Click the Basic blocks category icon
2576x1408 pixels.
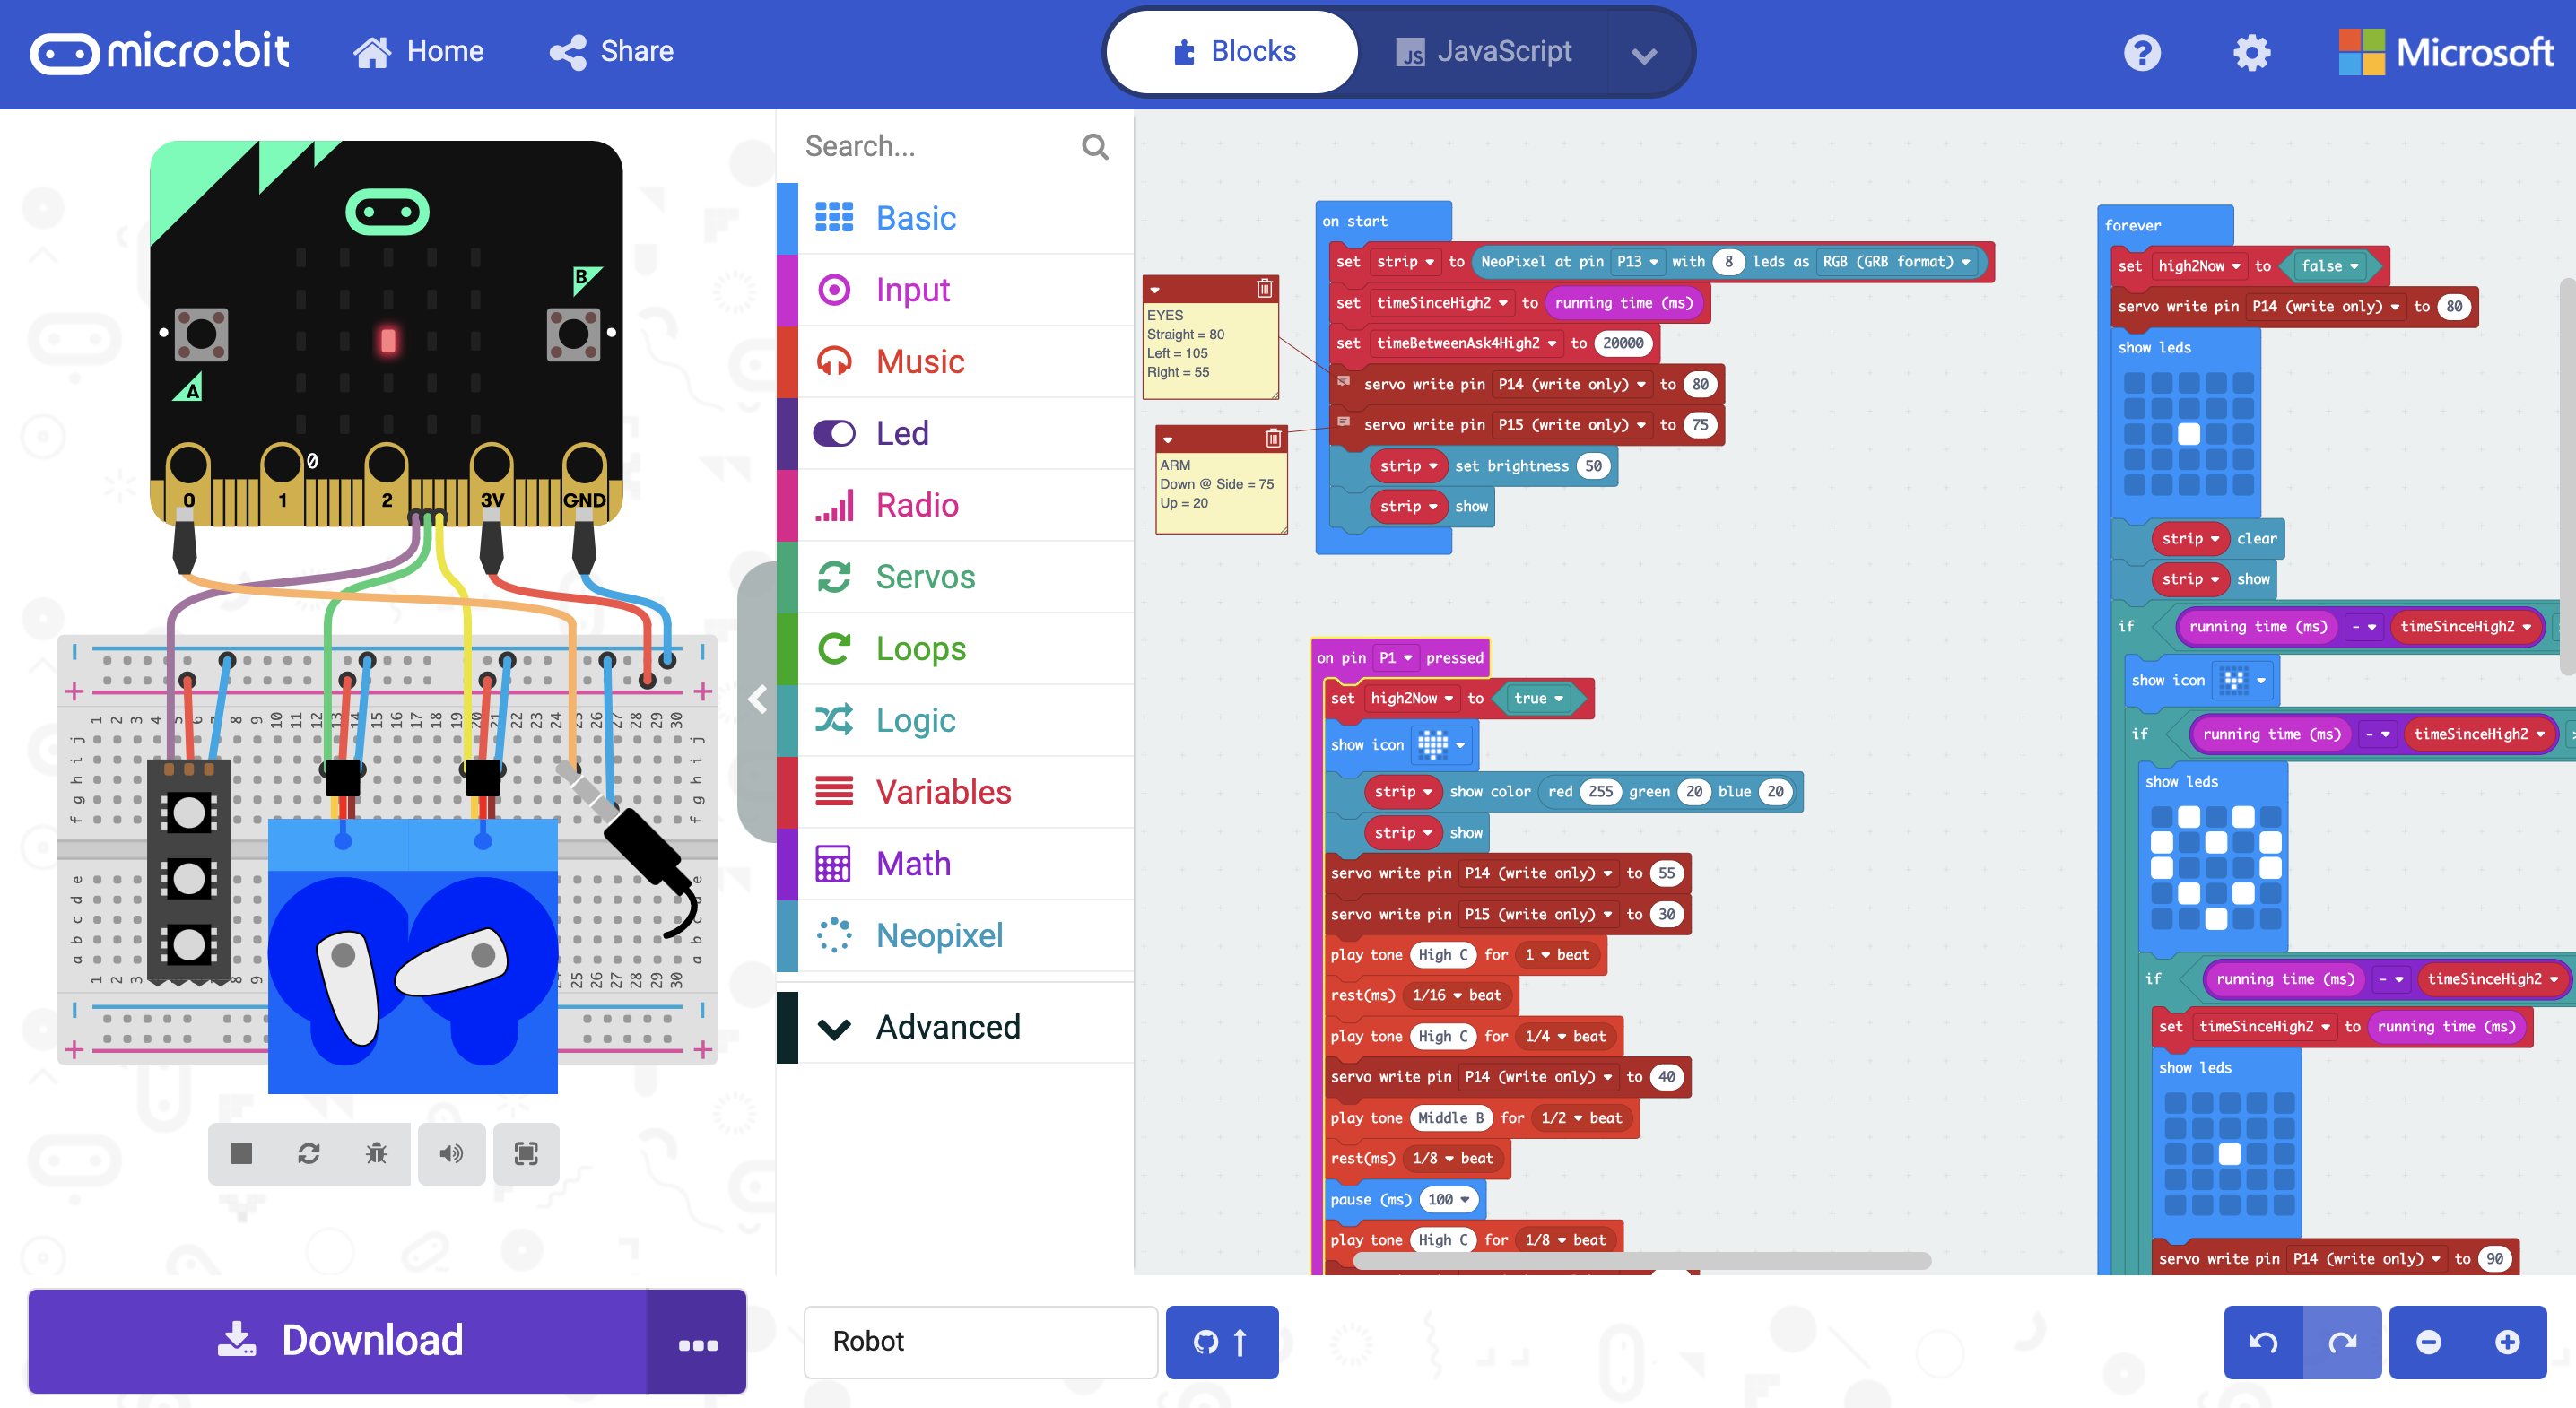(834, 217)
